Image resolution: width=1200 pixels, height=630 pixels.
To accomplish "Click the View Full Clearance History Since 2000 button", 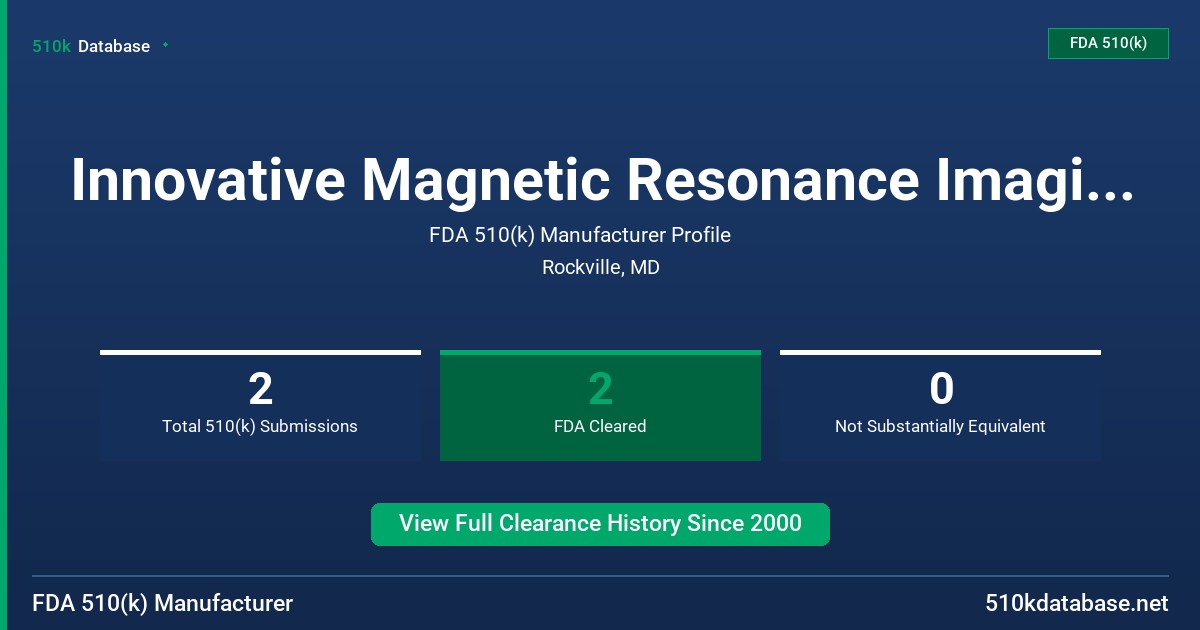I will (x=600, y=524).
